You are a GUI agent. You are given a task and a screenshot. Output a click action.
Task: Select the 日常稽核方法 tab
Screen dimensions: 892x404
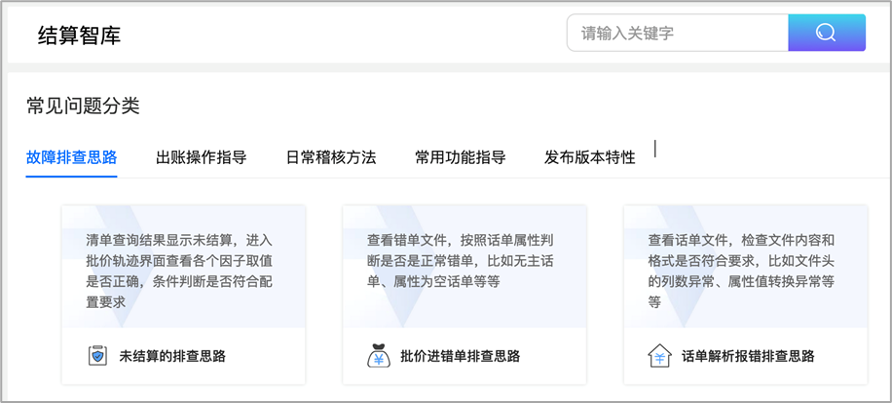tap(331, 158)
